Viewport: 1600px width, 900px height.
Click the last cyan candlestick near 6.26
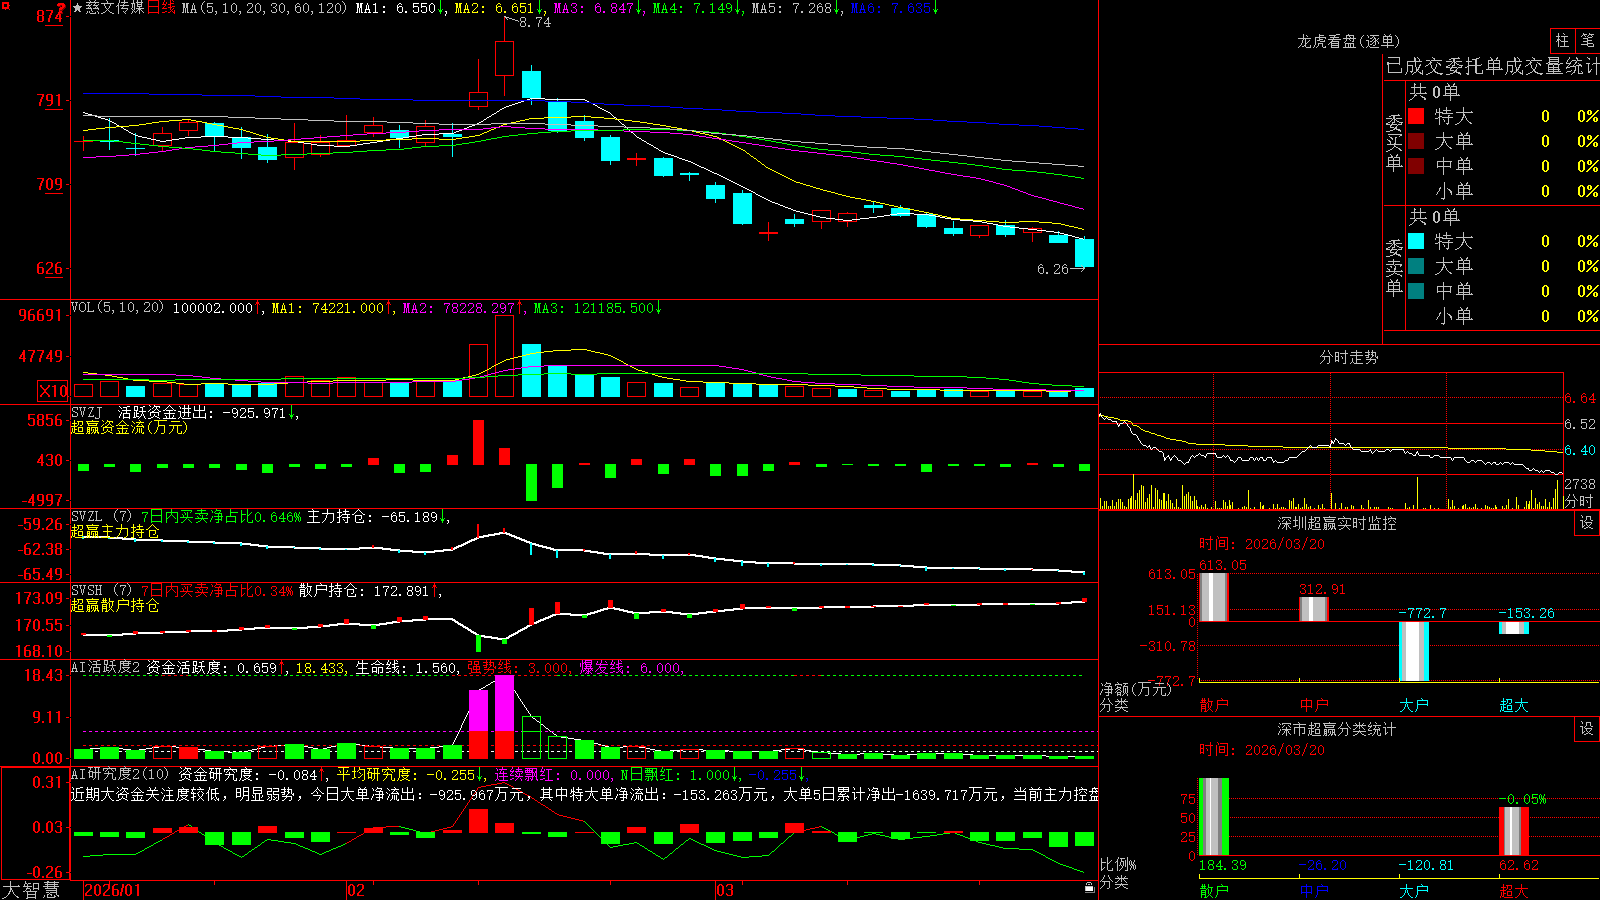click(x=1084, y=253)
